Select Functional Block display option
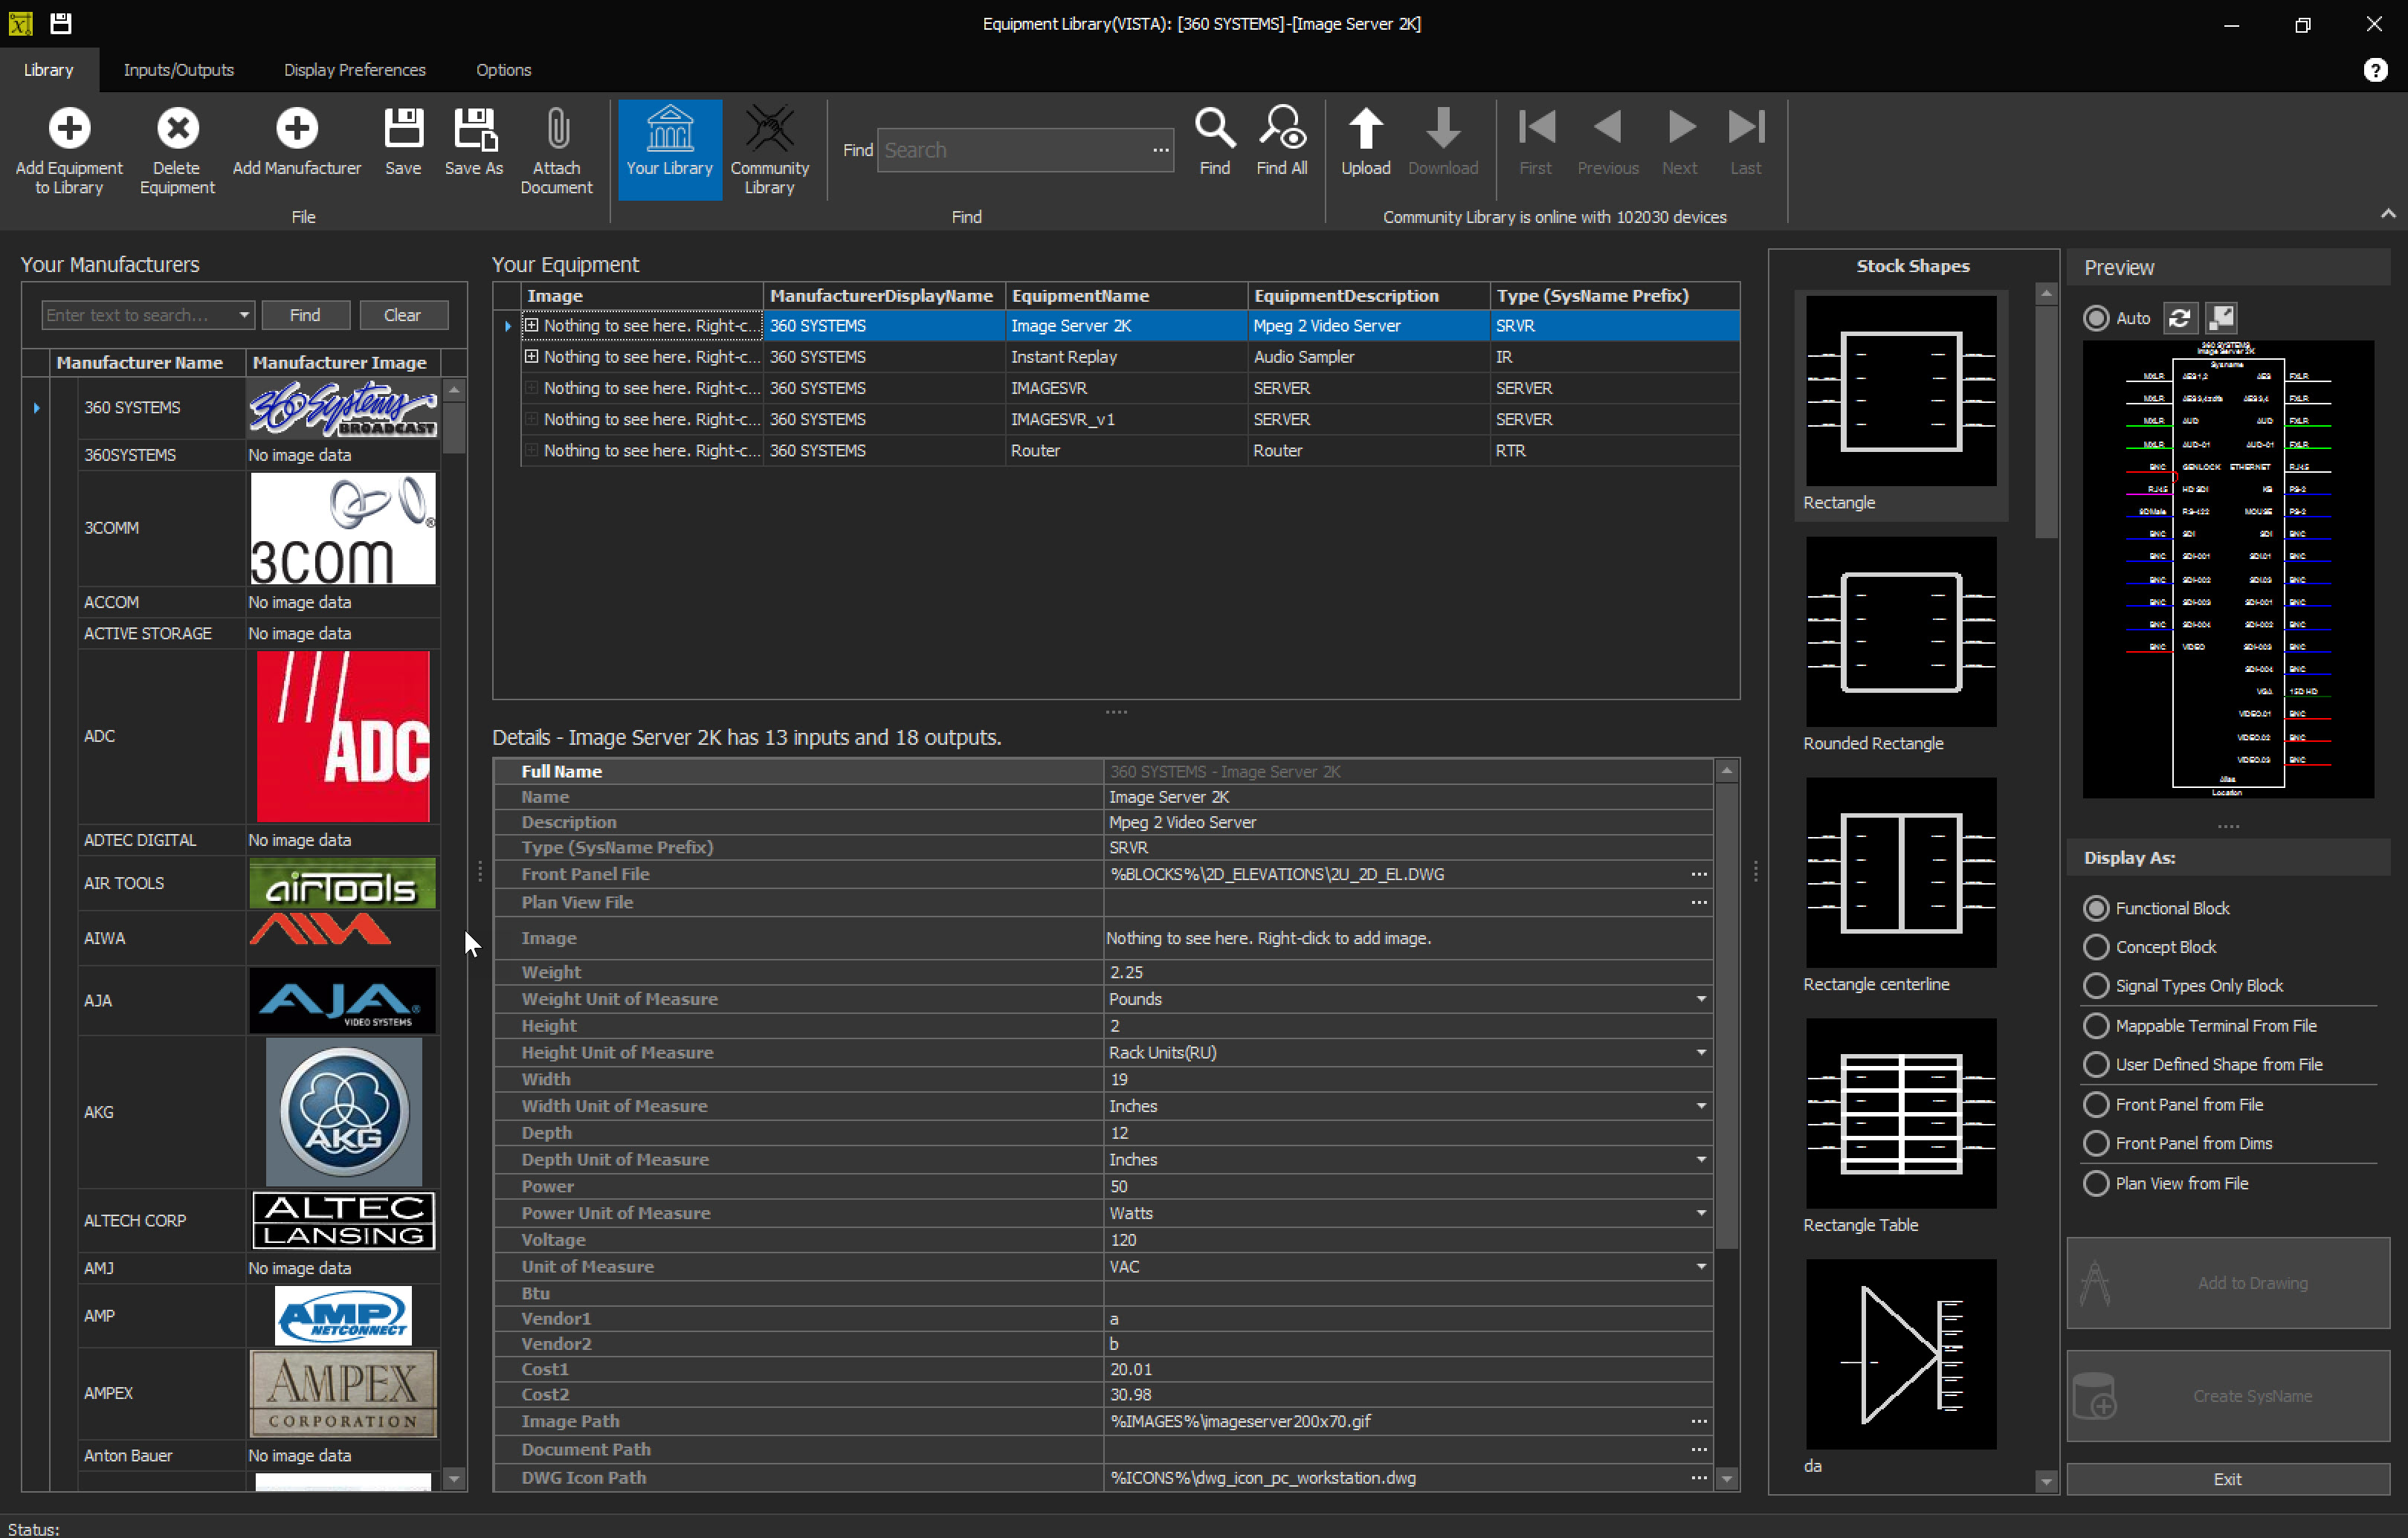 [x=2095, y=908]
